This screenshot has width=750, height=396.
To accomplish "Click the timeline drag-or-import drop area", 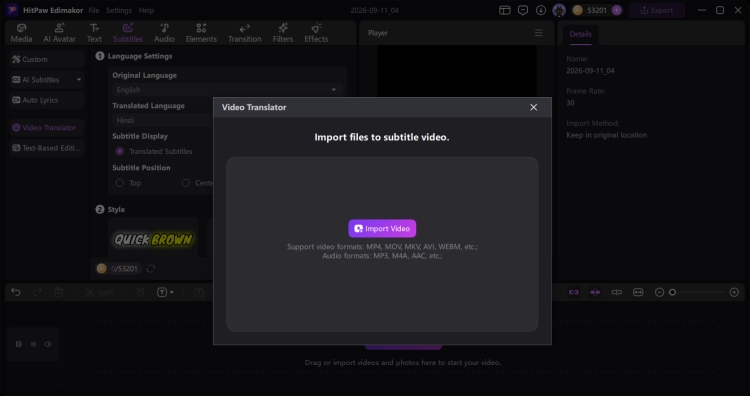I will [x=403, y=347].
